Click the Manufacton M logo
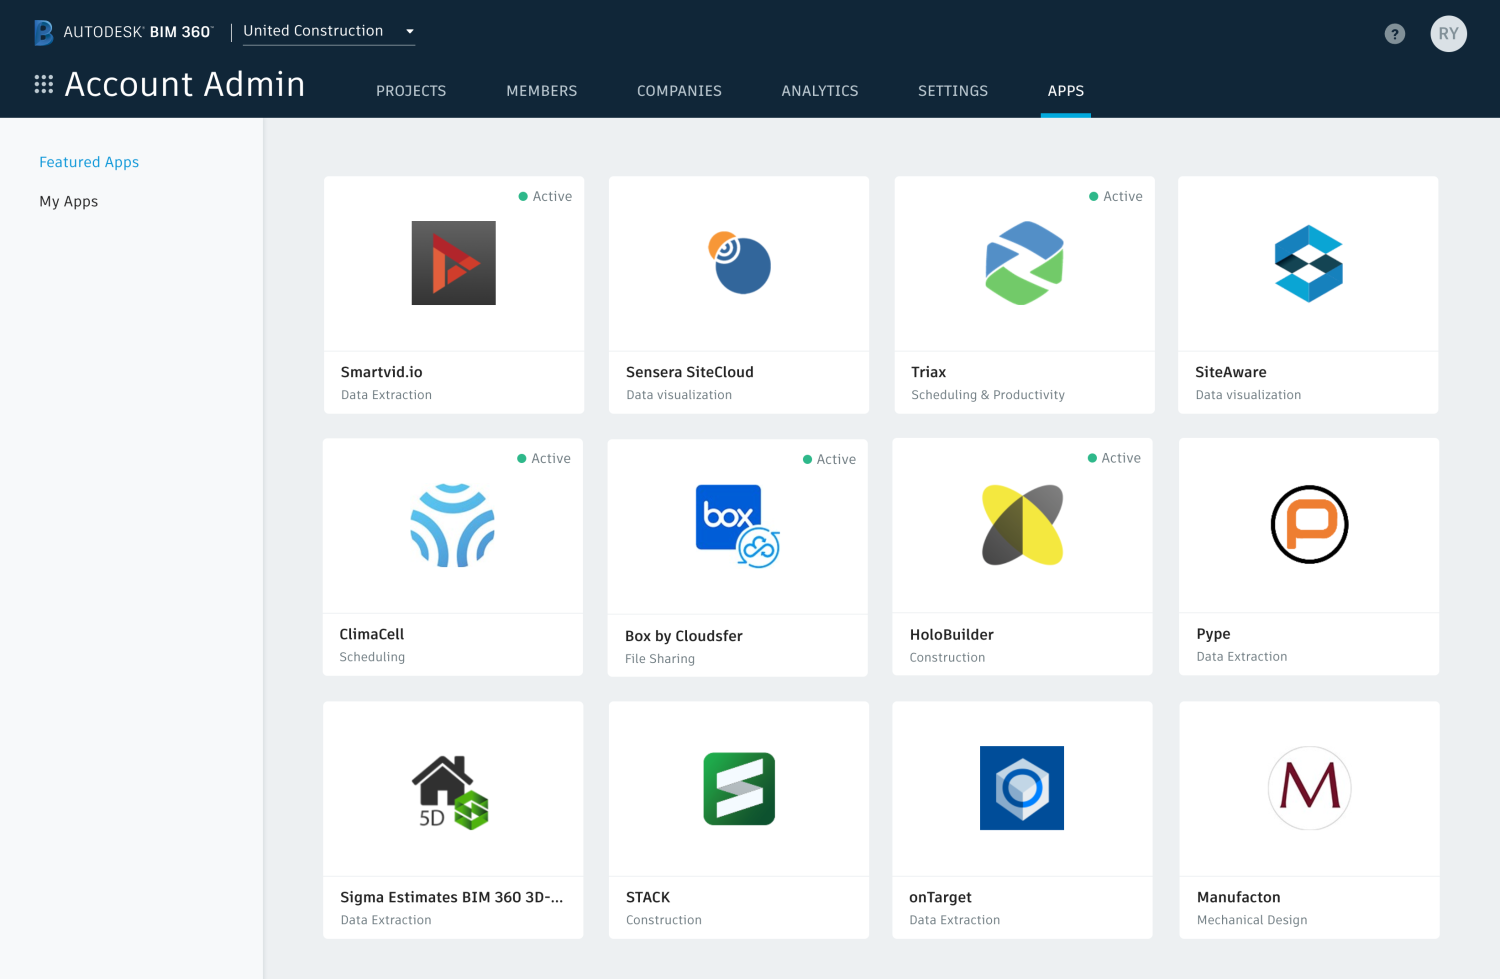1500x979 pixels. tap(1310, 788)
